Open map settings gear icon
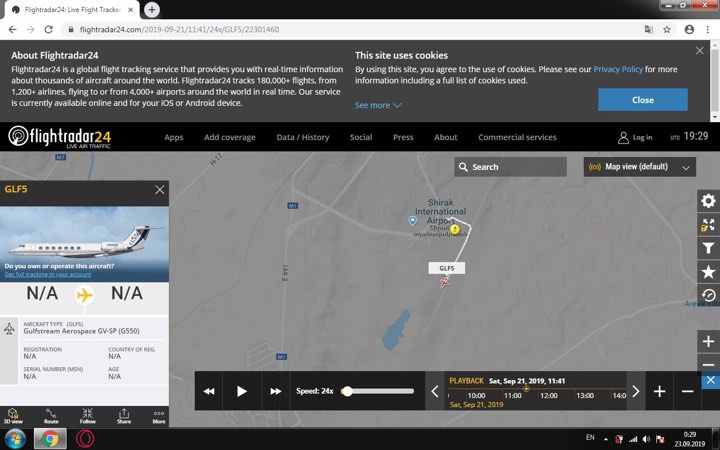Viewport: 720px width, 450px height. coord(708,202)
